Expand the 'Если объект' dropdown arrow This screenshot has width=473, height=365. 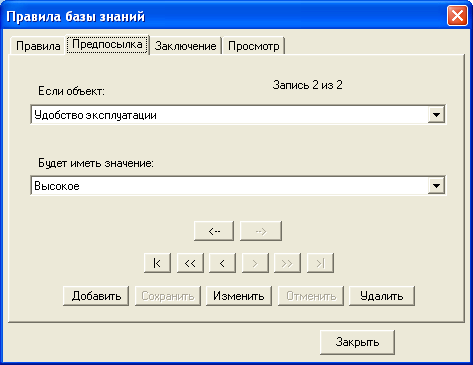tap(436, 115)
